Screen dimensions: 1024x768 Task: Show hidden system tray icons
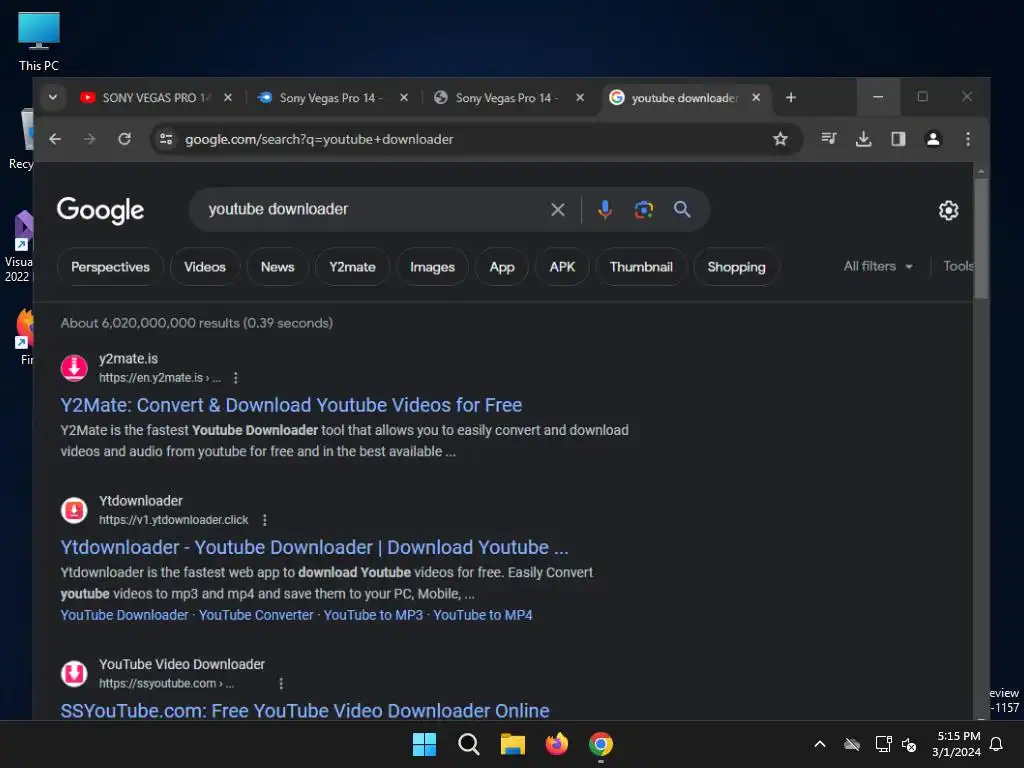click(820, 744)
